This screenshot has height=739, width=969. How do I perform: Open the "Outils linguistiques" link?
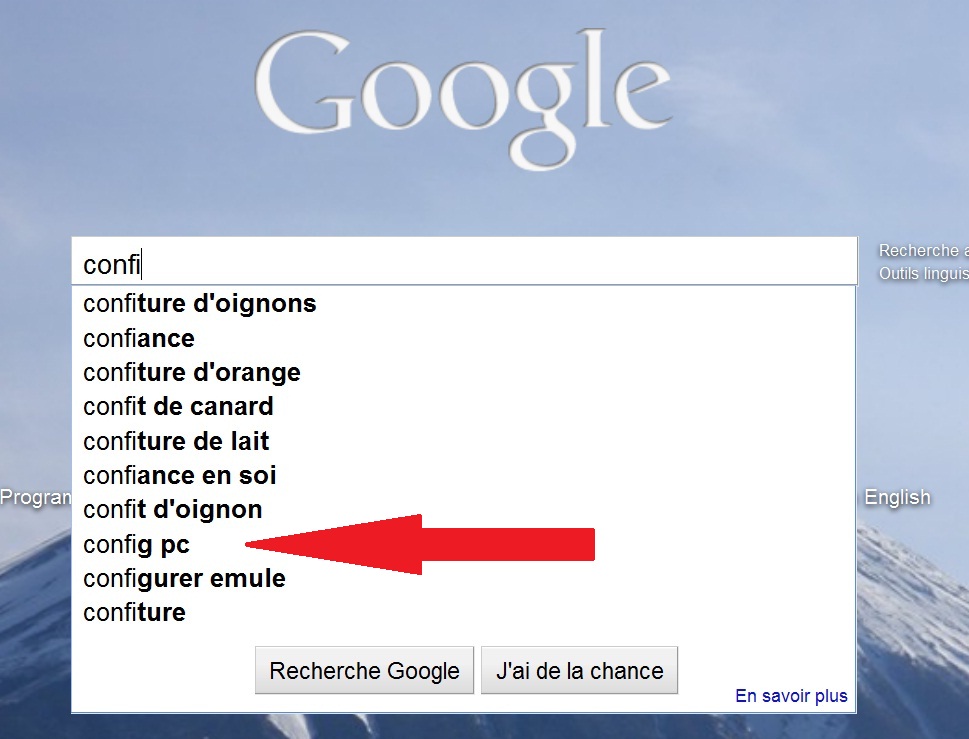click(923, 273)
